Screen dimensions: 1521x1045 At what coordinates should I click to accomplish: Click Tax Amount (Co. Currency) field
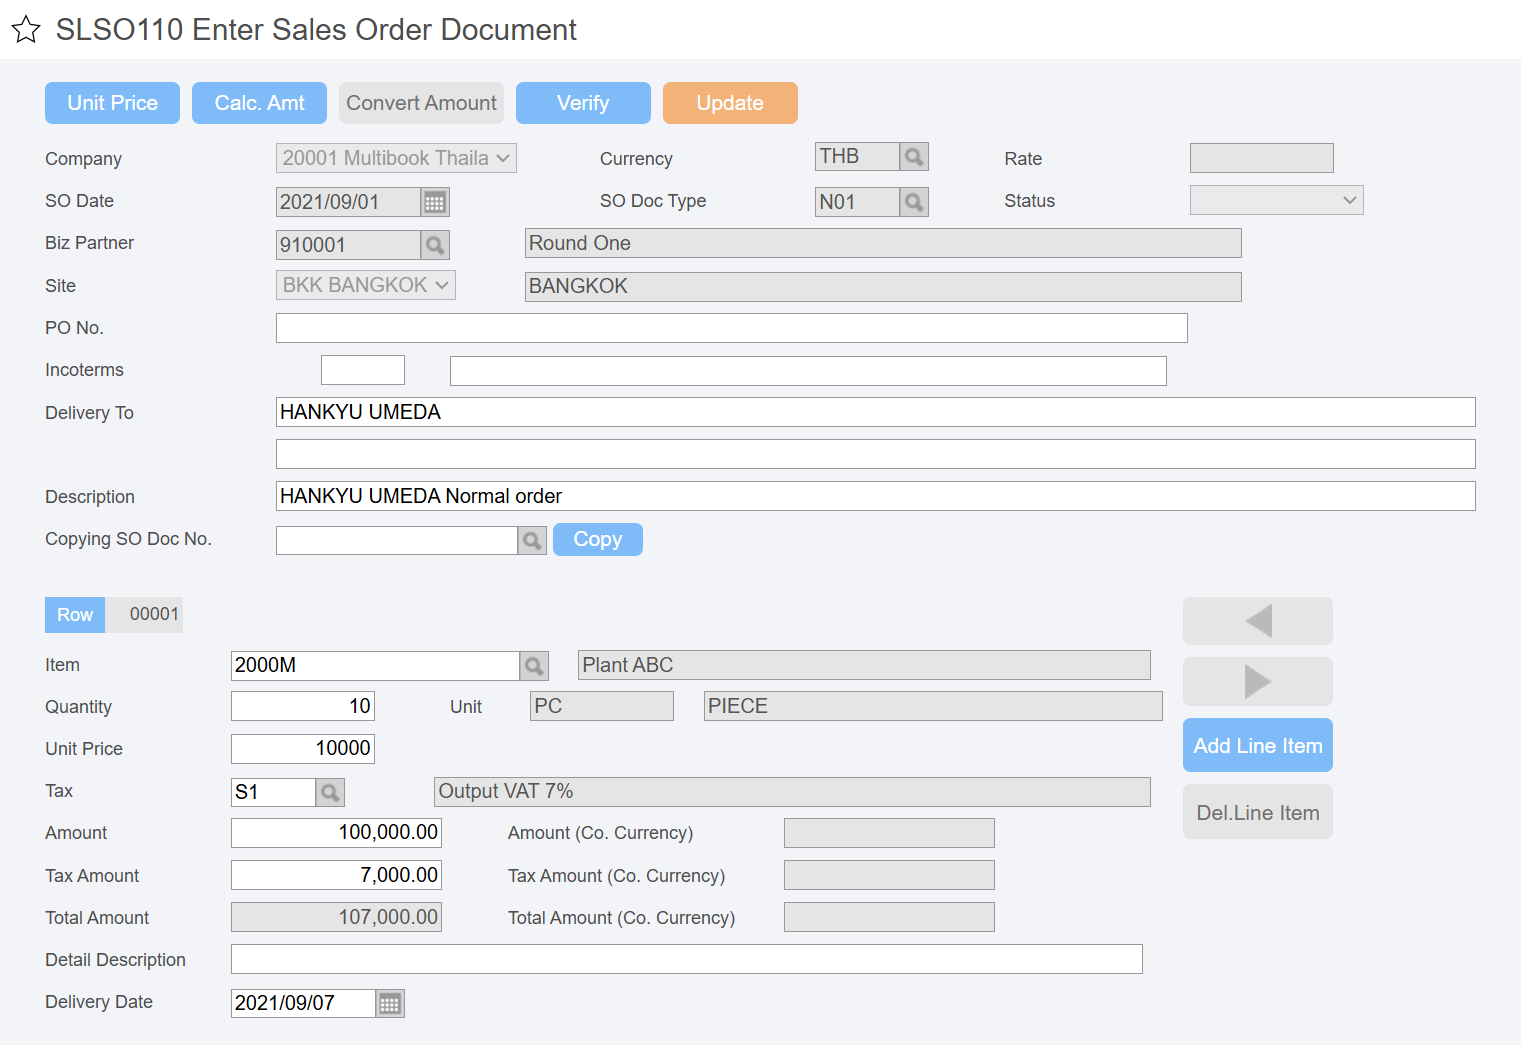(889, 875)
